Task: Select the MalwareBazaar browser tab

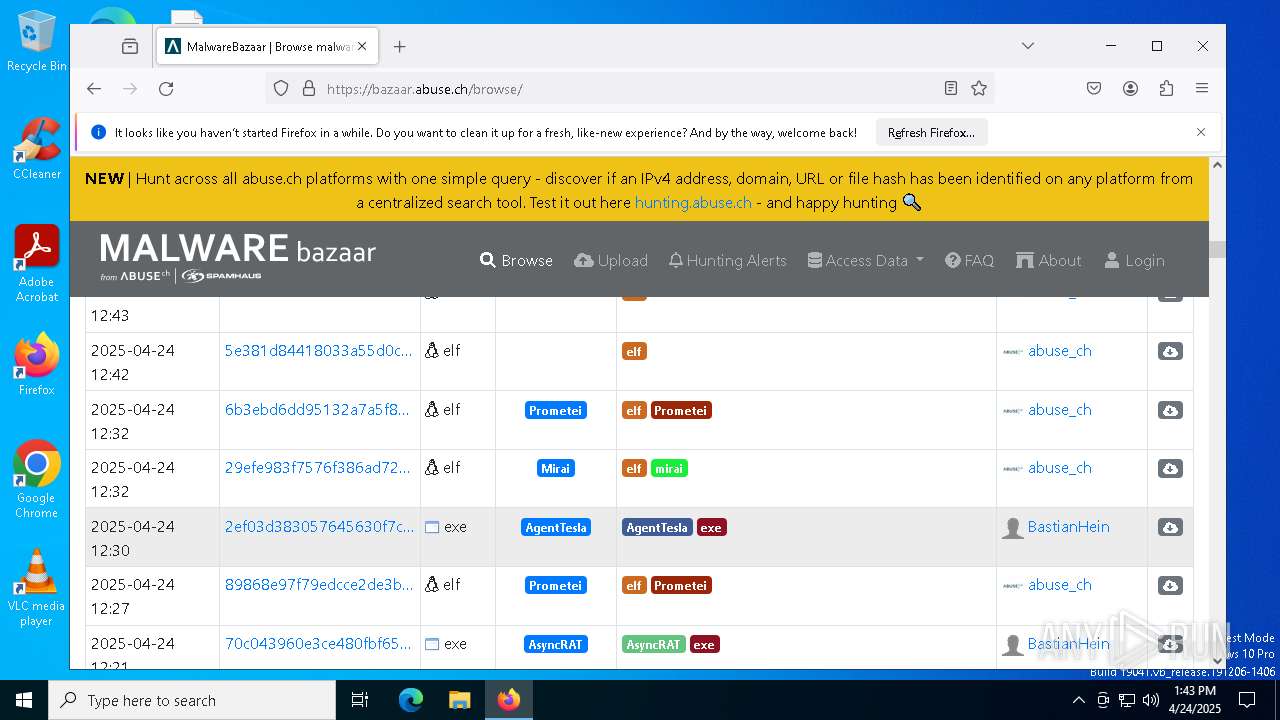Action: 267,47
